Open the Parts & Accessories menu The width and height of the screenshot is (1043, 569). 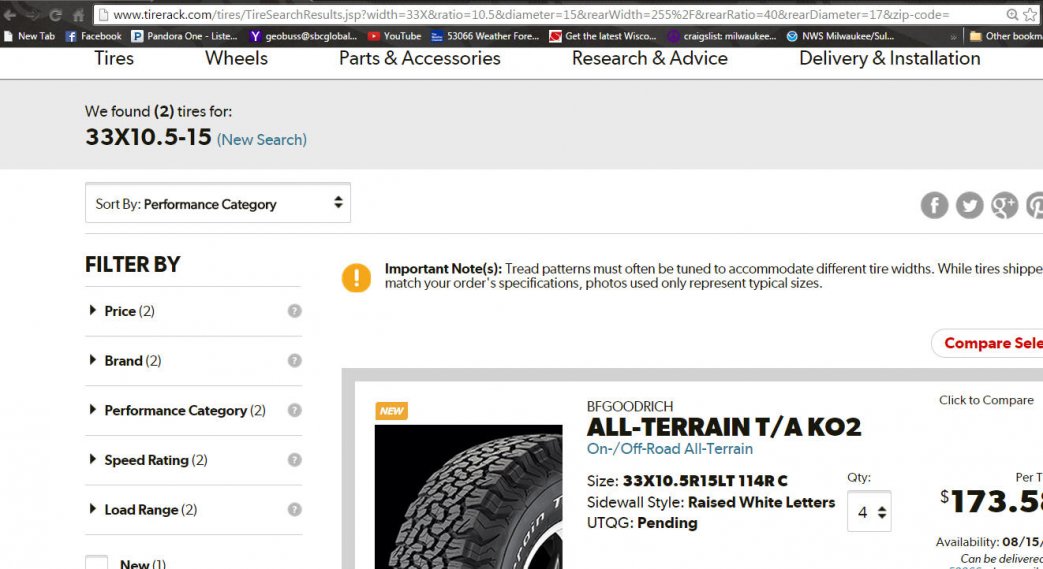pos(420,59)
